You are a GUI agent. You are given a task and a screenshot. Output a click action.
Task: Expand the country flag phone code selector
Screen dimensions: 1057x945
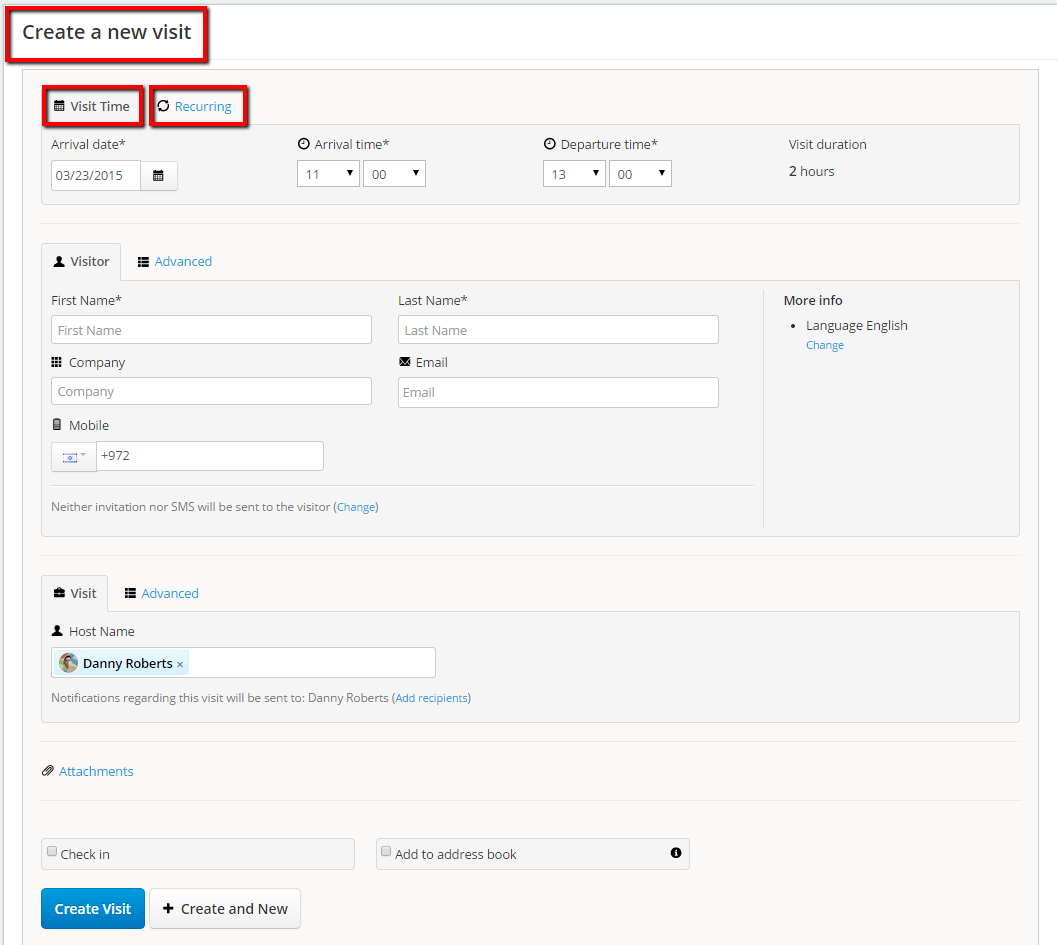click(x=74, y=456)
